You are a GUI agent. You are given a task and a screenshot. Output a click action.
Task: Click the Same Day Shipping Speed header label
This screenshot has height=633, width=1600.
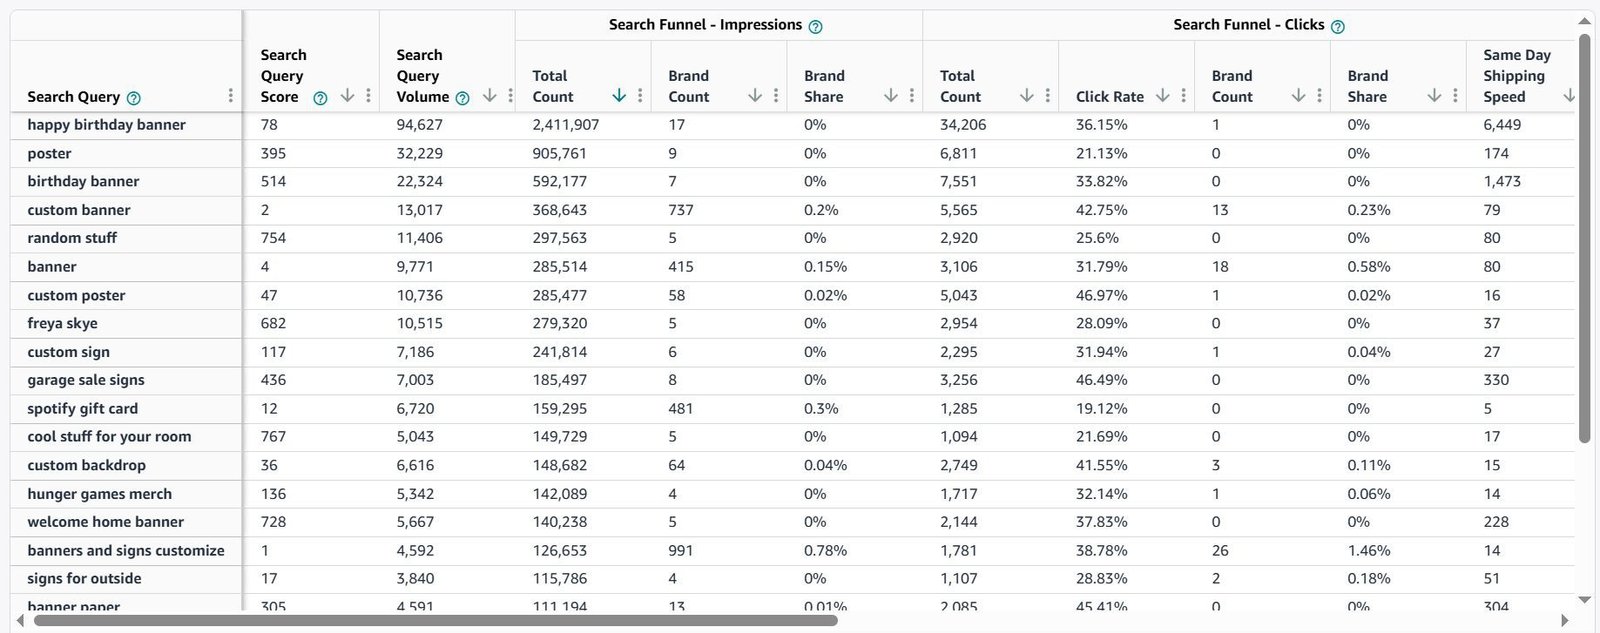(1516, 76)
